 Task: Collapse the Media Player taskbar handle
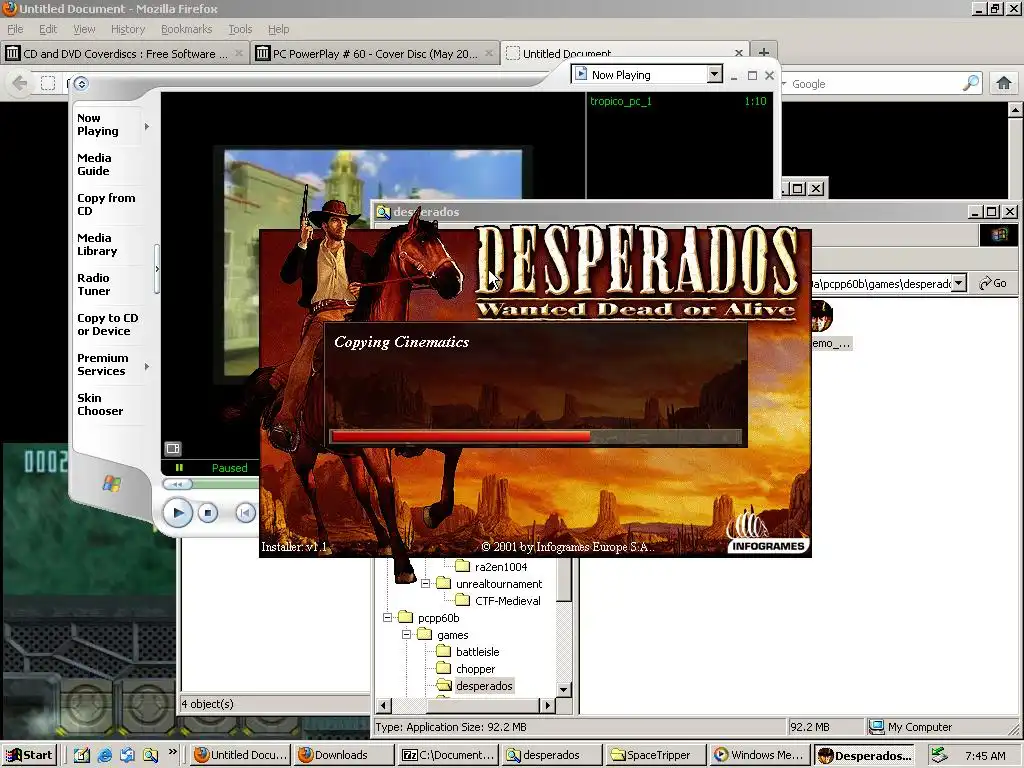pyautogui.click(x=157, y=269)
